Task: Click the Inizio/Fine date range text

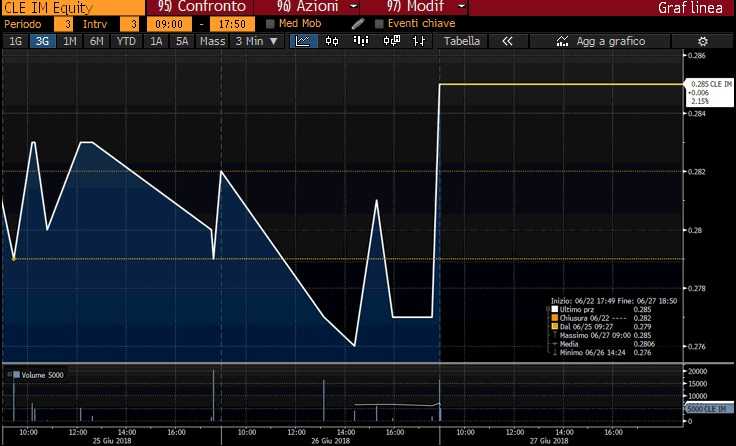Action: (614, 301)
